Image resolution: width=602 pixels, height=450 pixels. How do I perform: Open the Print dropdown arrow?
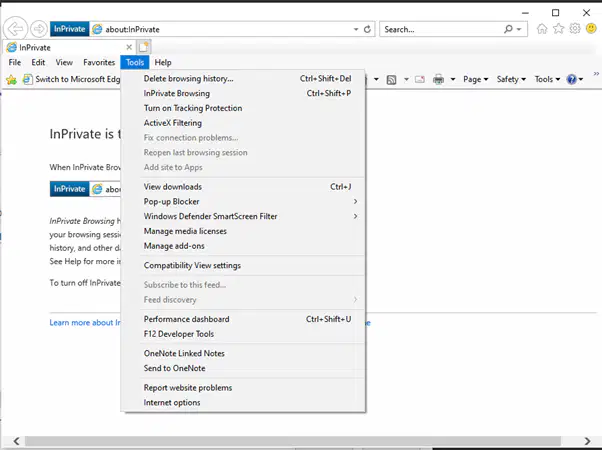(x=453, y=79)
